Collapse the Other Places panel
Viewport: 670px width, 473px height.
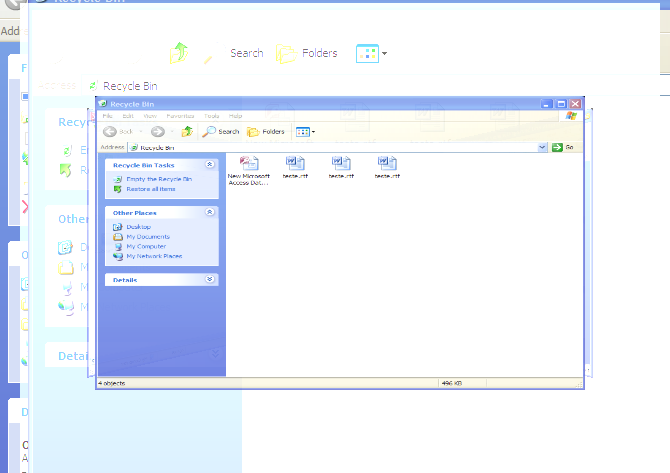click(209, 212)
